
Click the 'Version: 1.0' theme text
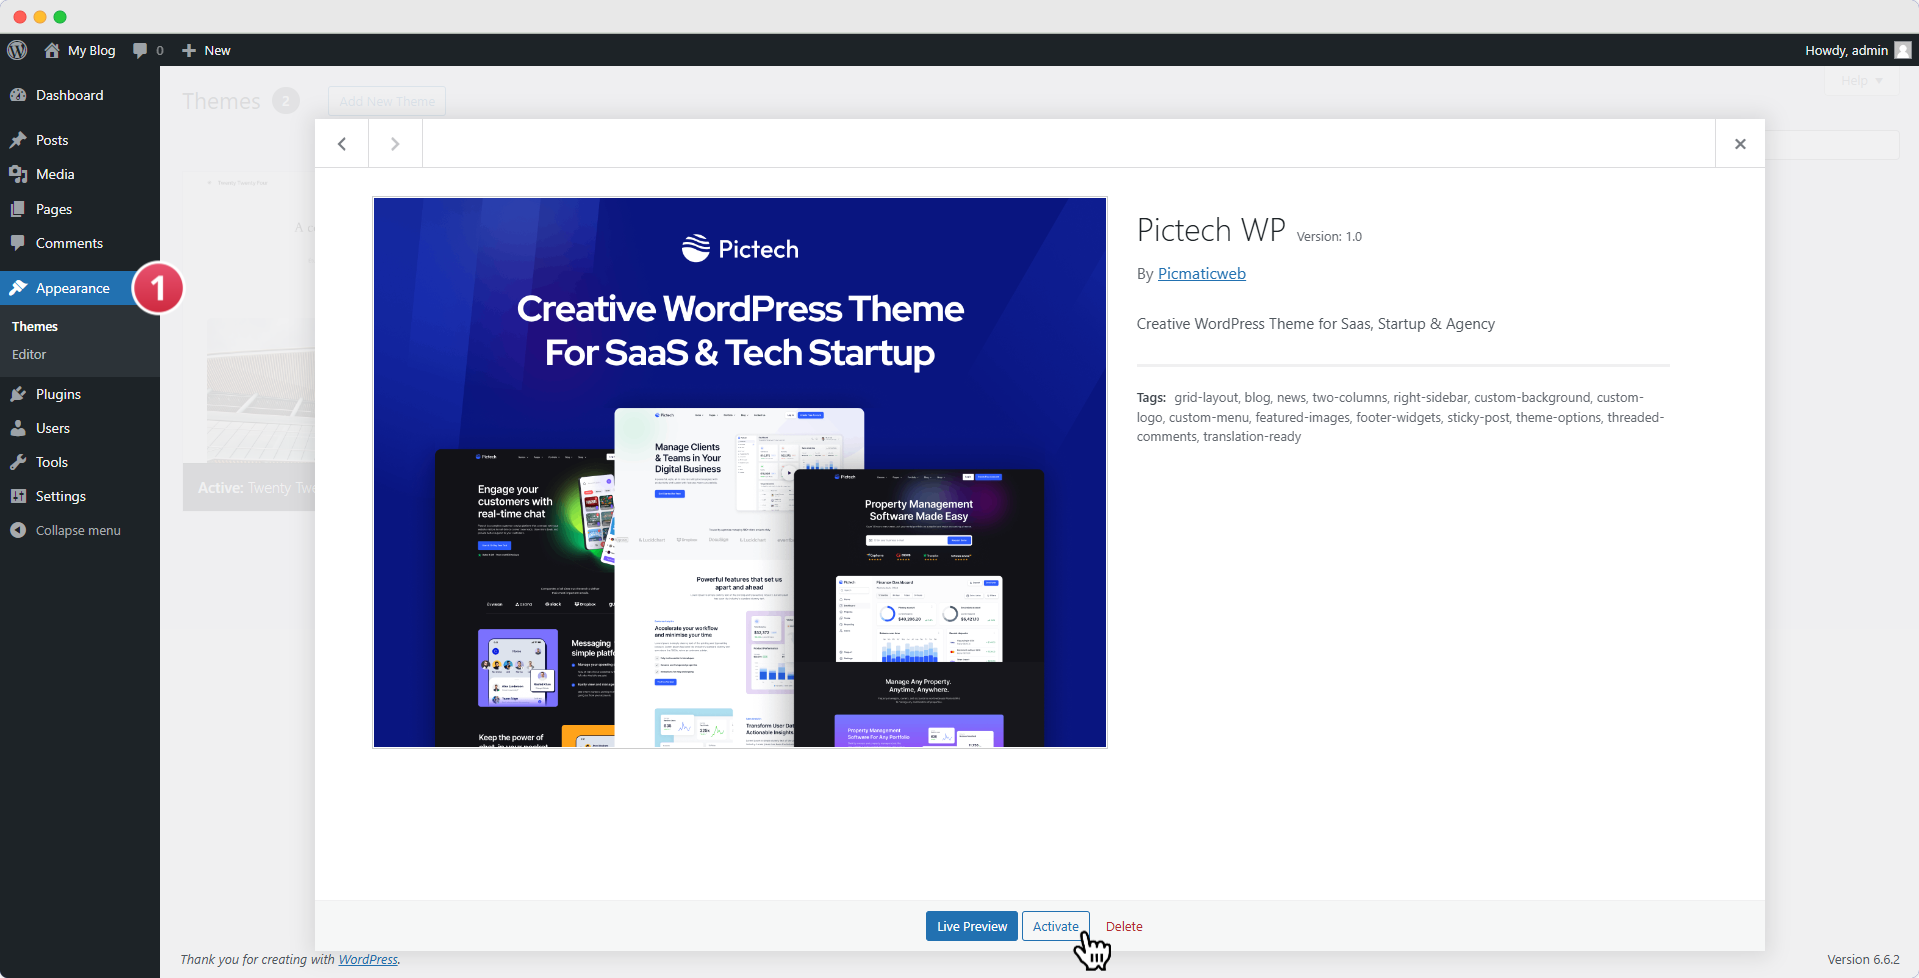click(1329, 237)
